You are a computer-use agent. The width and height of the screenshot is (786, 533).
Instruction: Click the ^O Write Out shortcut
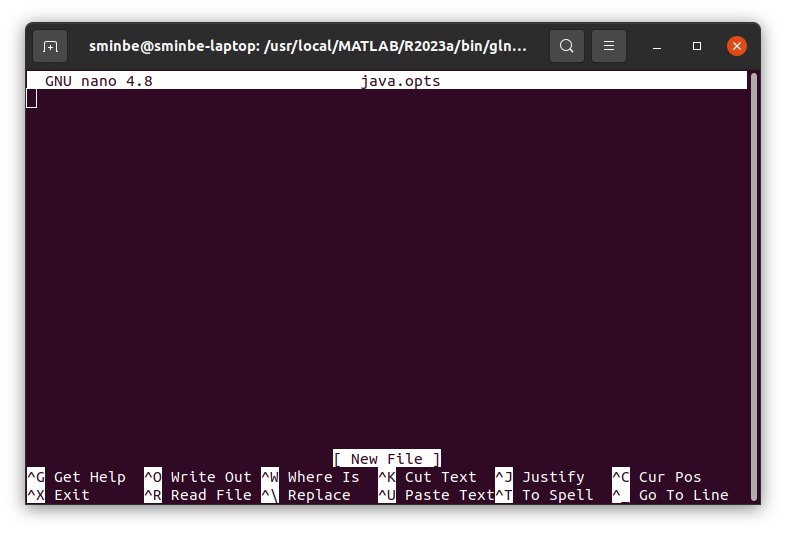click(x=198, y=477)
